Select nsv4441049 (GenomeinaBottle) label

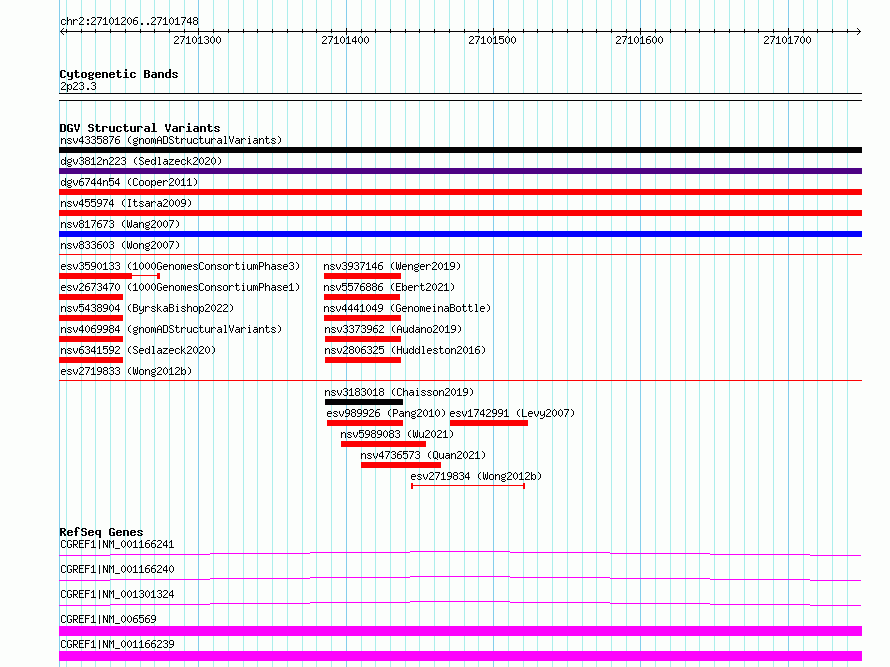point(407,308)
